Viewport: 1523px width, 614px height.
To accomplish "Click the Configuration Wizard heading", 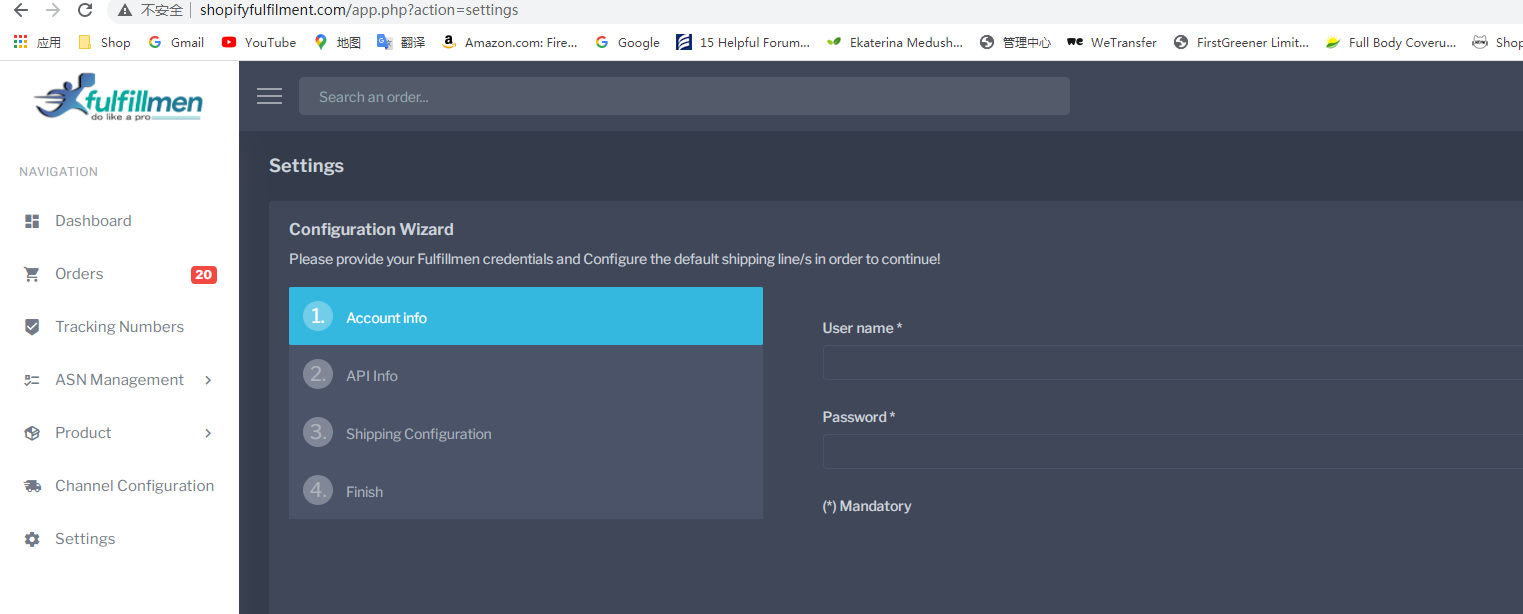I will pos(371,229).
